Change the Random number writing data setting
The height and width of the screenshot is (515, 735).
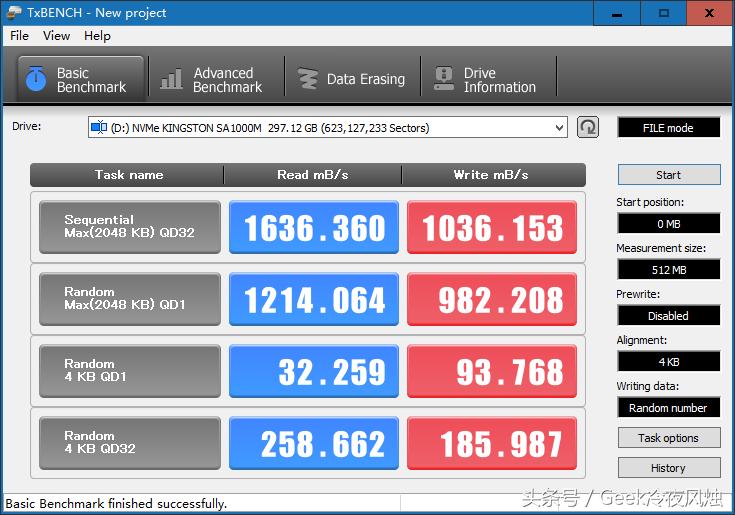668,408
